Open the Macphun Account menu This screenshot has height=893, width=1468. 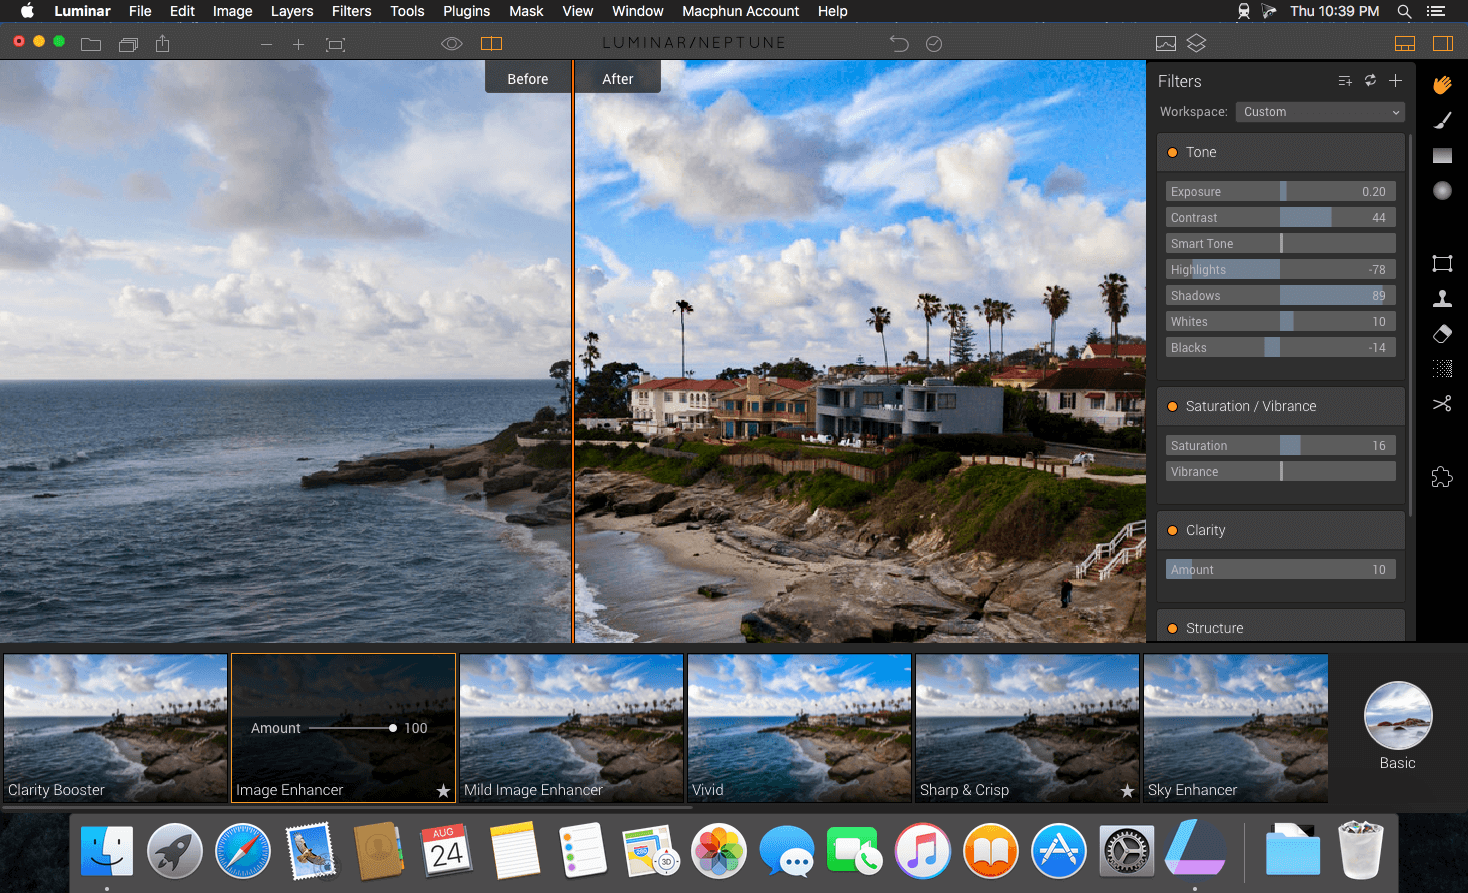(741, 11)
